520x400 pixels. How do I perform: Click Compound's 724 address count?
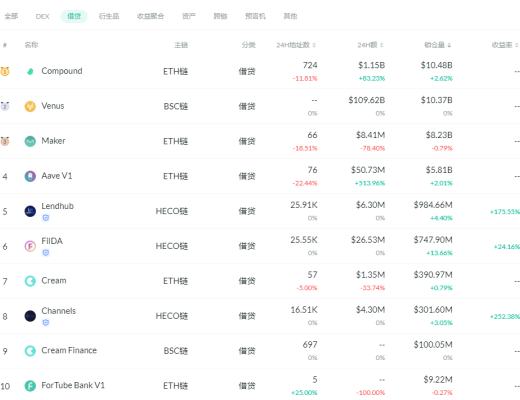pos(310,65)
